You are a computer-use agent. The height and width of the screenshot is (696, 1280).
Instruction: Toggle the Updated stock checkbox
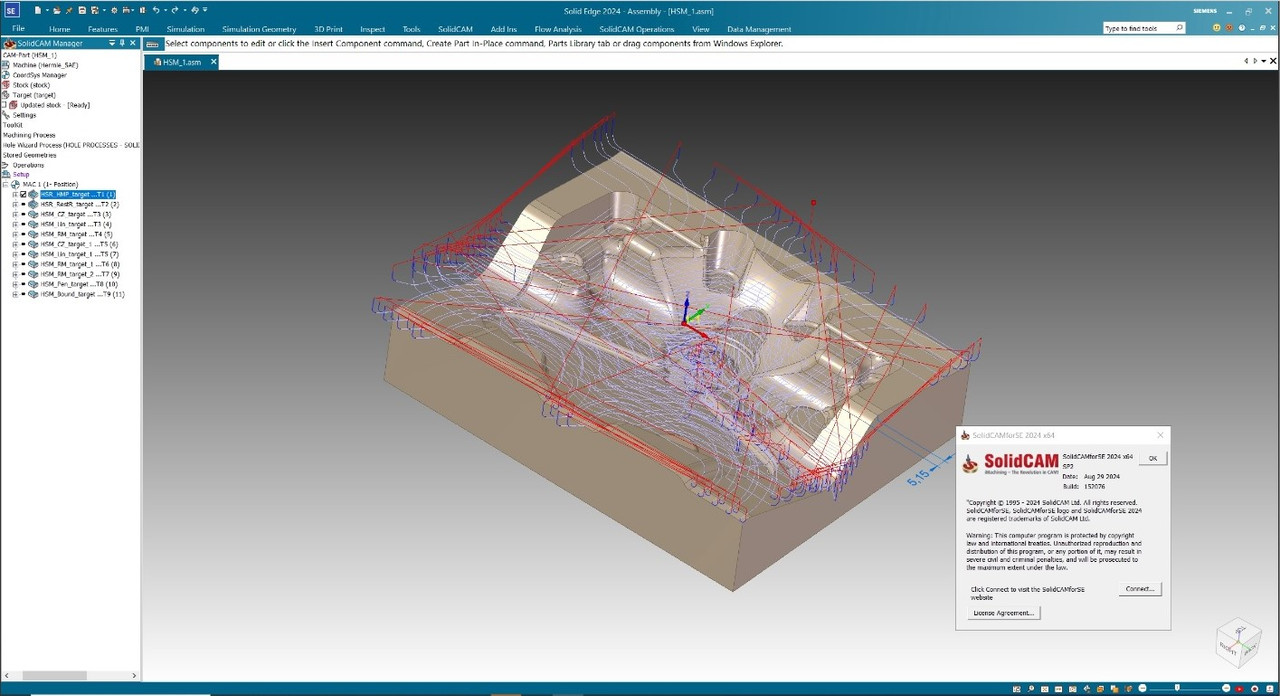(x=4, y=105)
